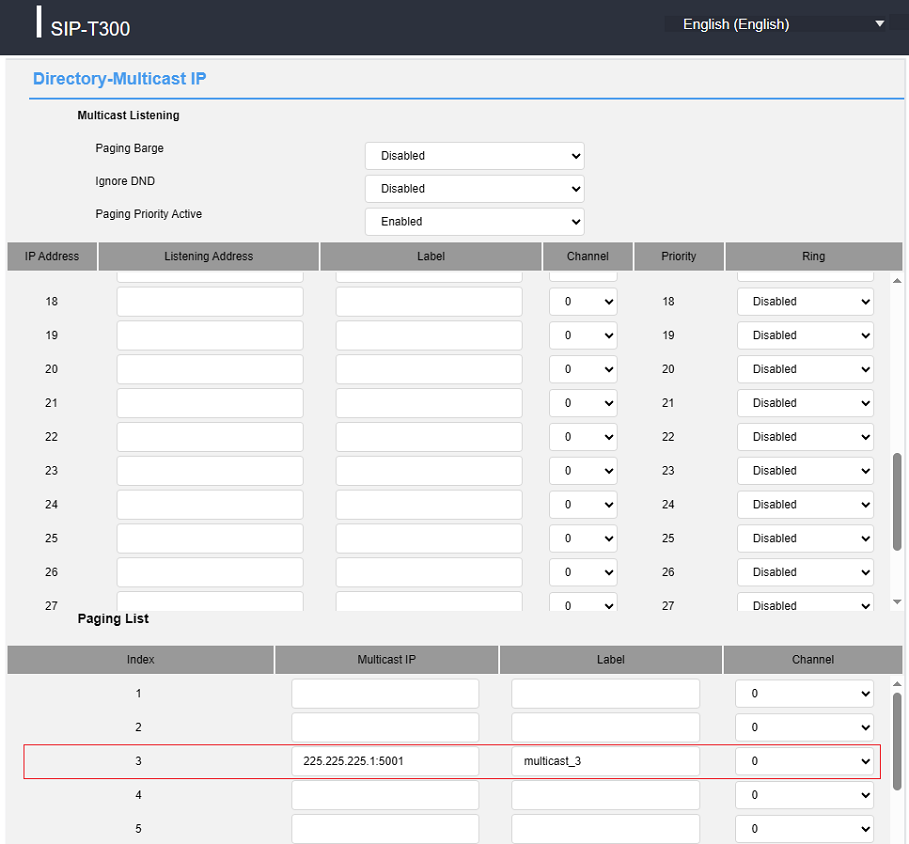Open Channel dropdown for listening row 24
The image size is (909, 844).
(x=583, y=504)
